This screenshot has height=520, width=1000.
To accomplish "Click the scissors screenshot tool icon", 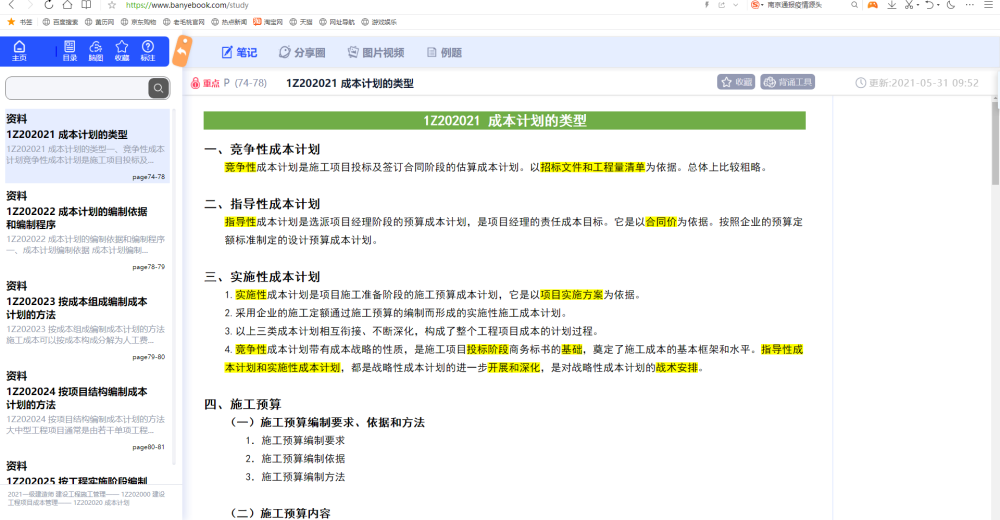I will (909, 4).
